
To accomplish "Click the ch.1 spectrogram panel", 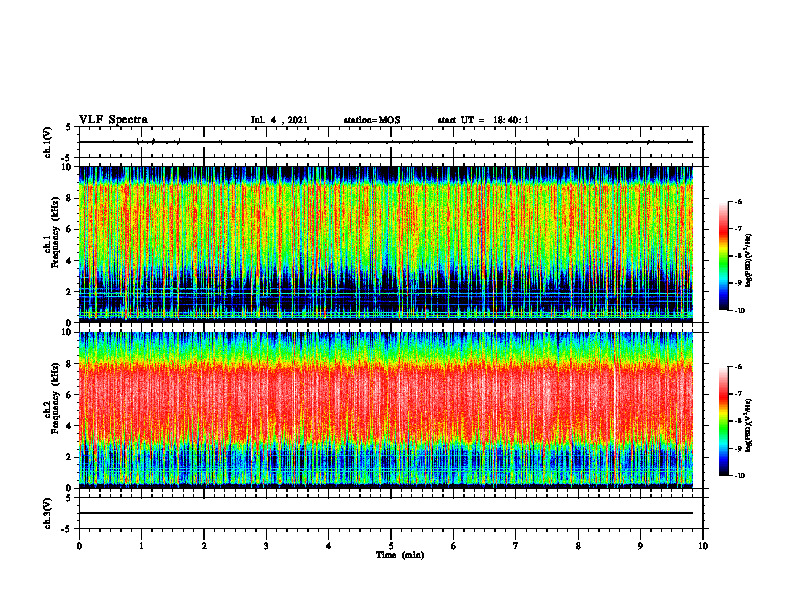I will point(386,244).
